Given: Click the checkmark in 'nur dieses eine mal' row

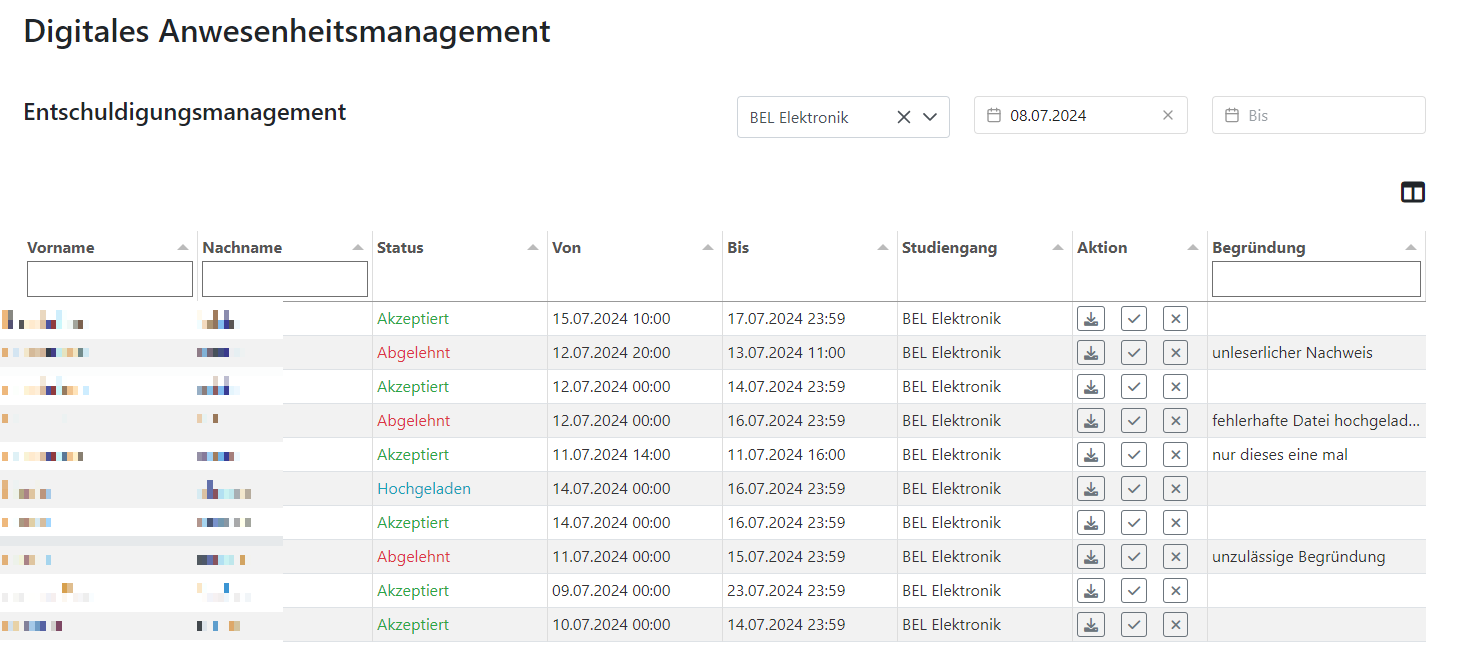Looking at the screenshot, I should [x=1133, y=455].
